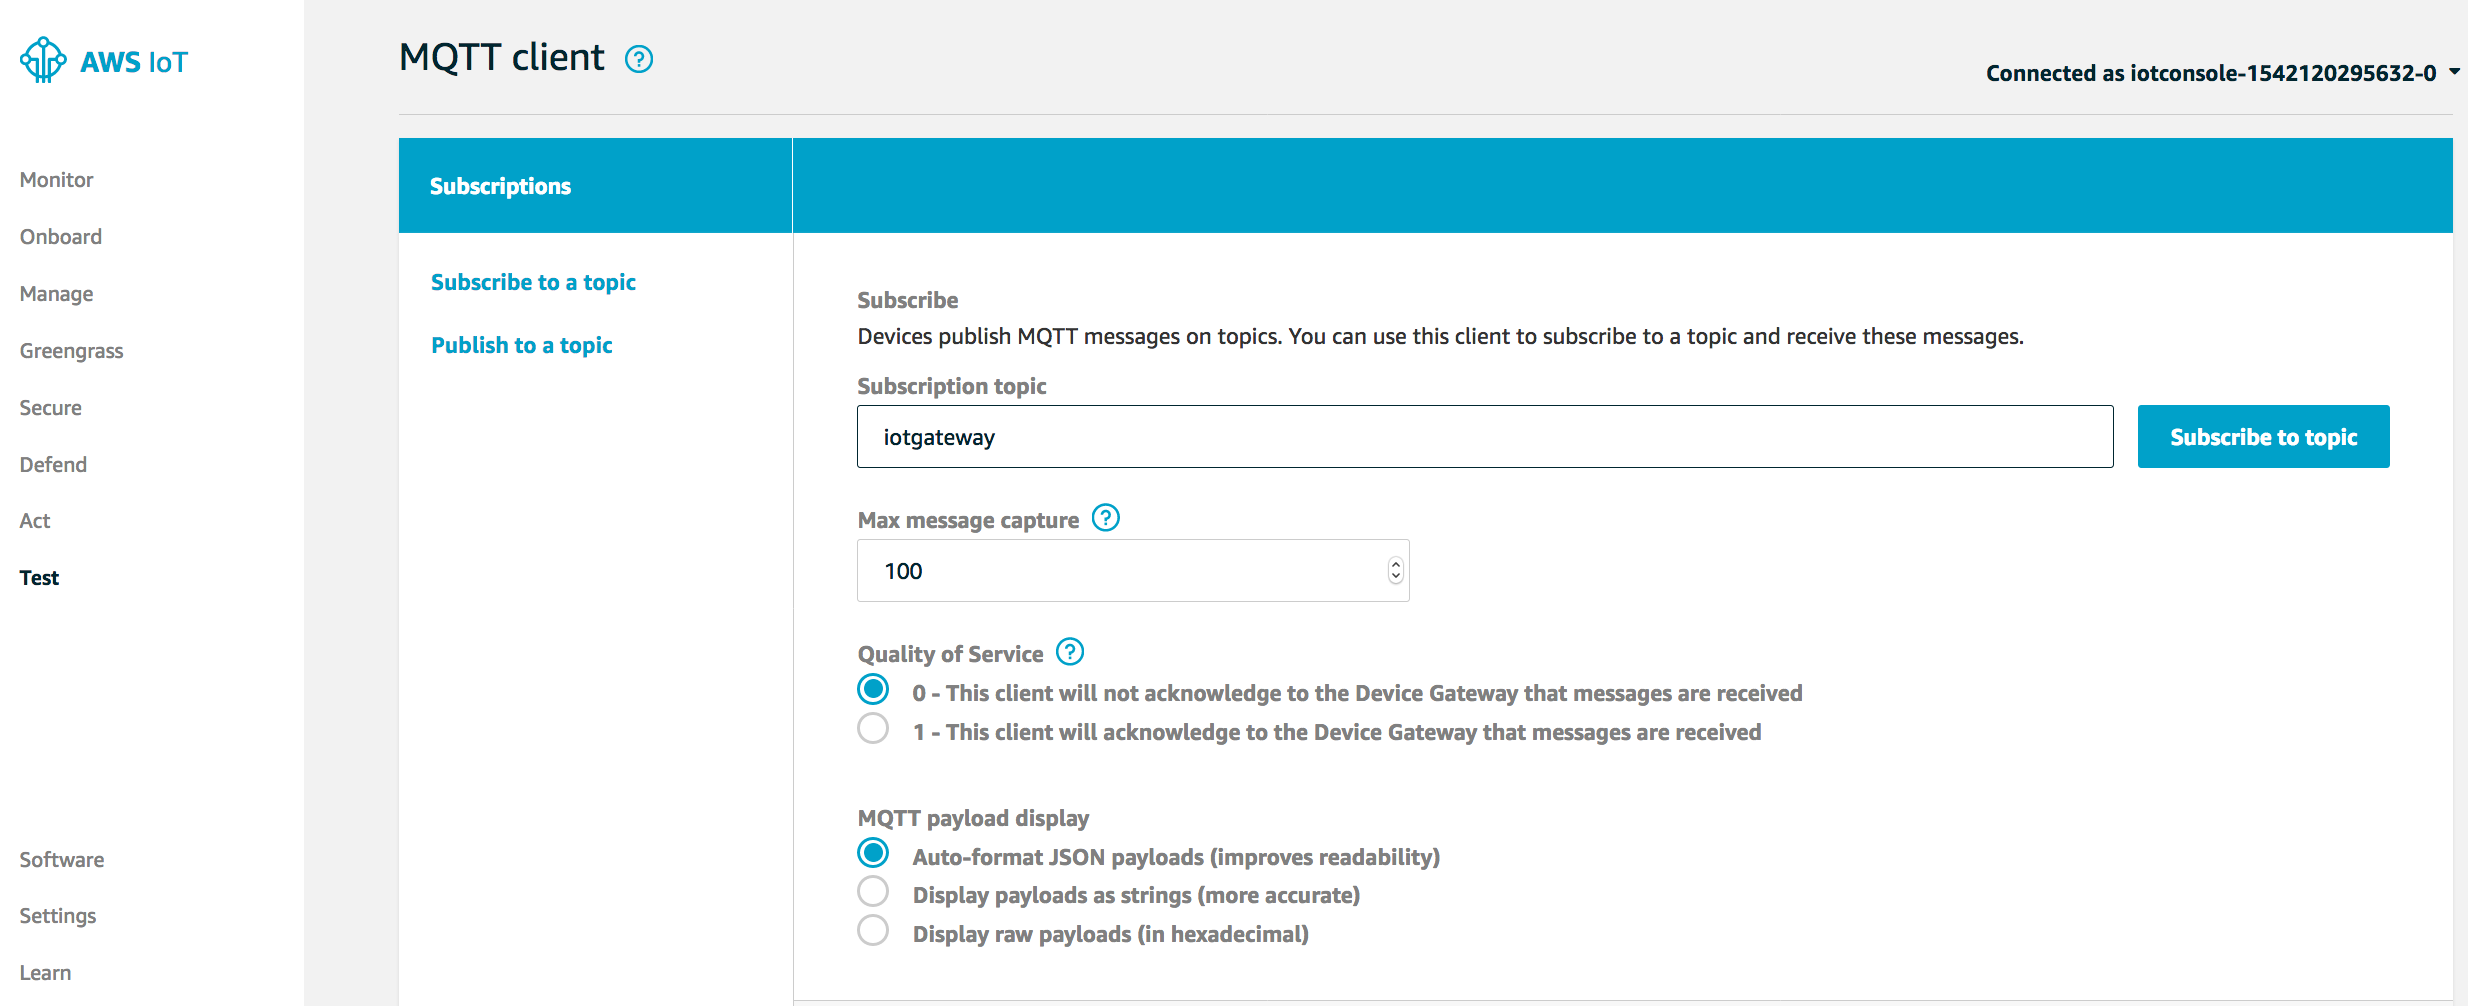The image size is (2468, 1006).
Task: Select Auto-format JSON payloads option
Action: click(873, 853)
